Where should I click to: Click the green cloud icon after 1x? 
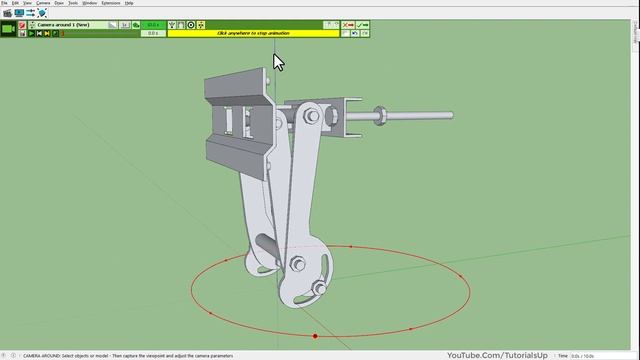click(136, 25)
